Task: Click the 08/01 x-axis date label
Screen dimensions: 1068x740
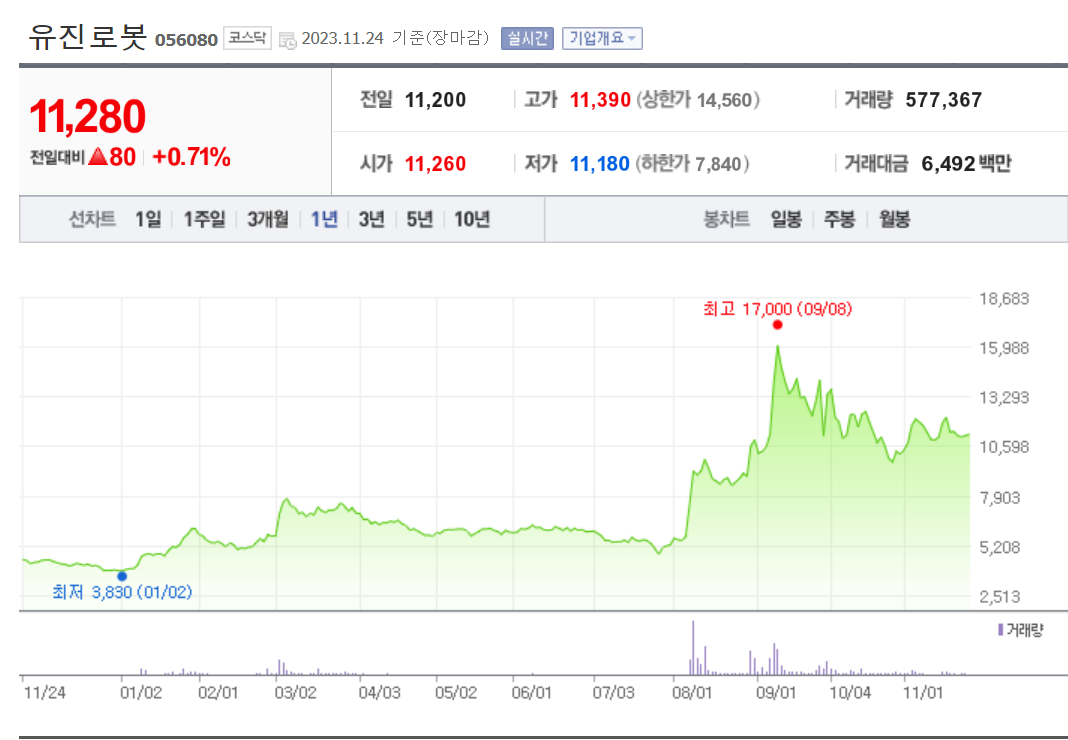Action: tap(692, 693)
